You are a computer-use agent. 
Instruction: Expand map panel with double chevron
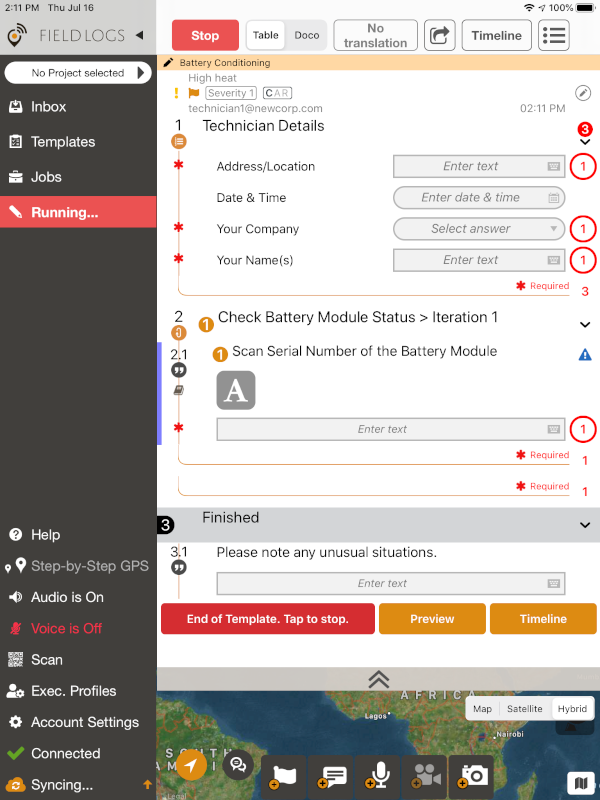[378, 679]
